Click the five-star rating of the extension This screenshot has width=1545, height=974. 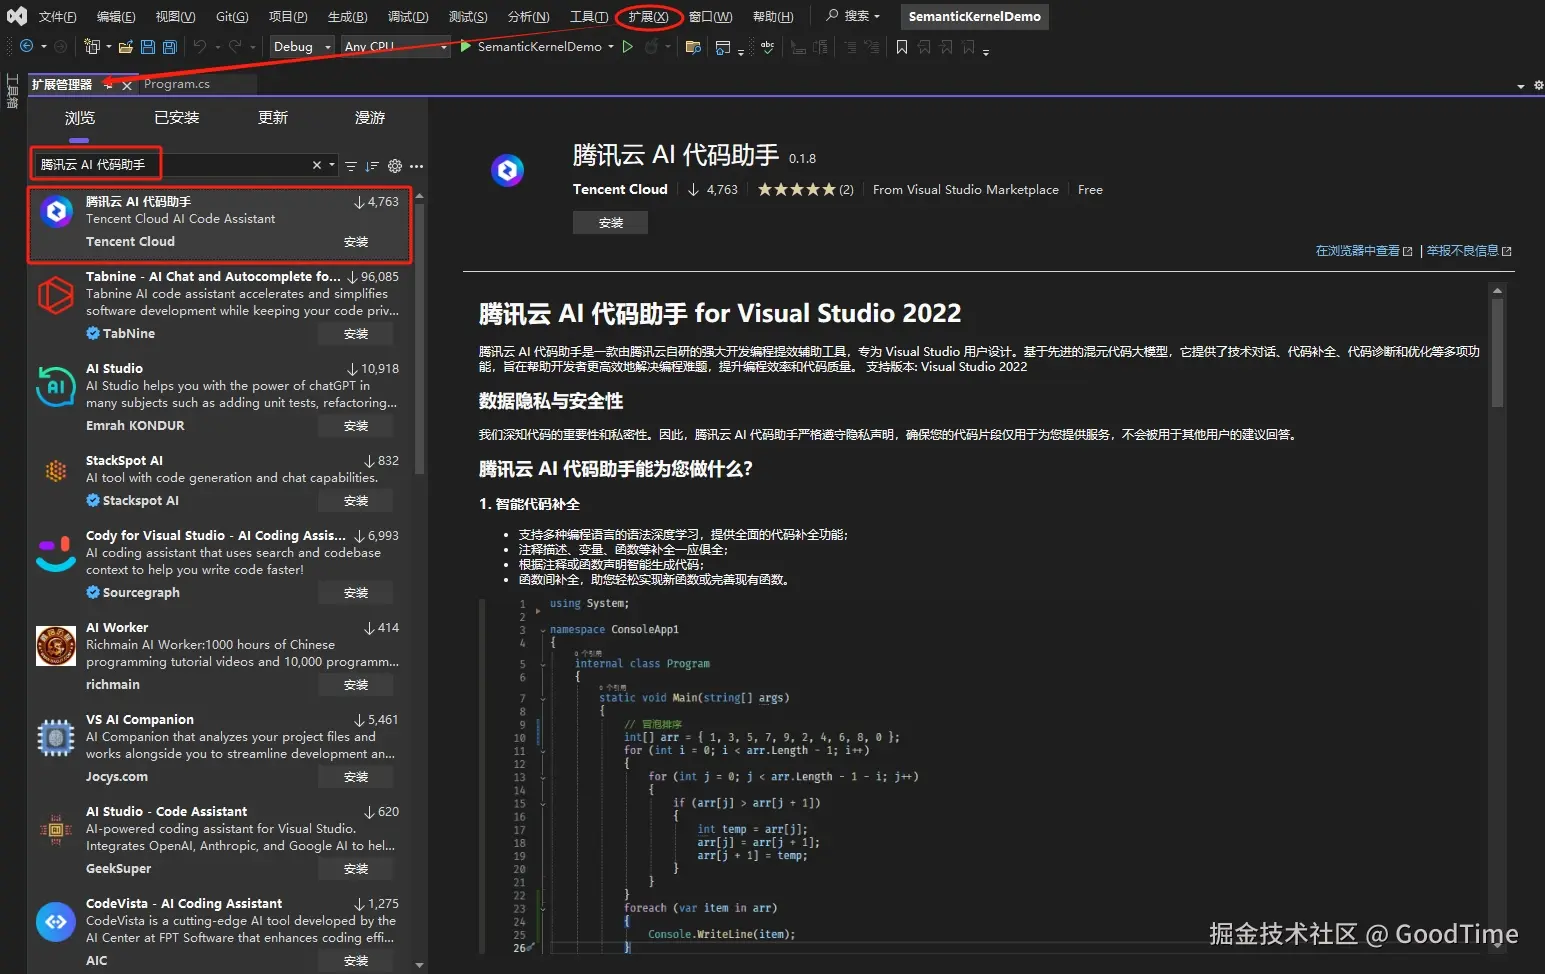pos(796,188)
